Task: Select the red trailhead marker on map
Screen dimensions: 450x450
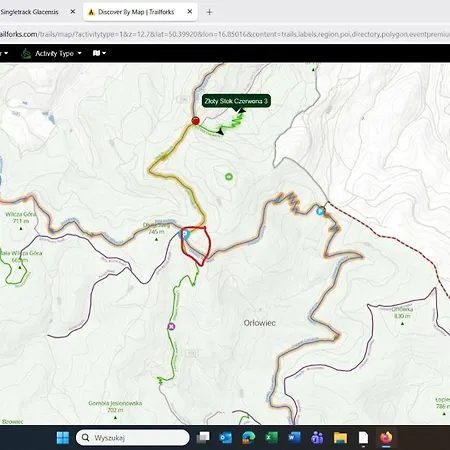Action: (x=196, y=121)
